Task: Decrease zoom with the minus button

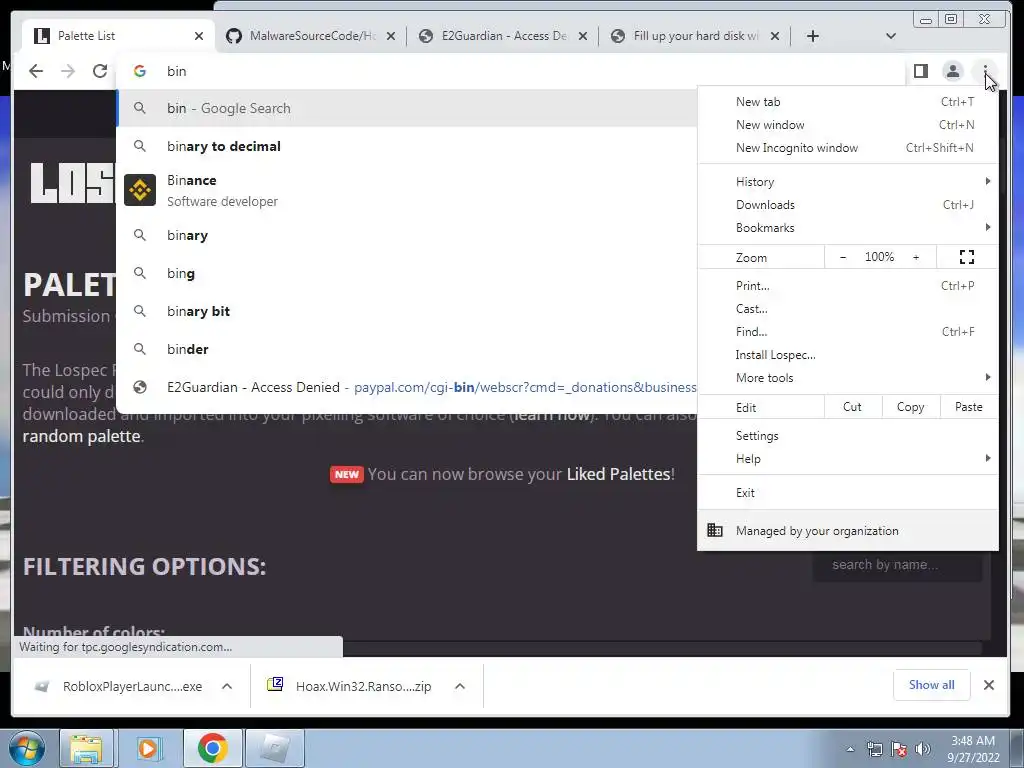Action: pyautogui.click(x=842, y=257)
